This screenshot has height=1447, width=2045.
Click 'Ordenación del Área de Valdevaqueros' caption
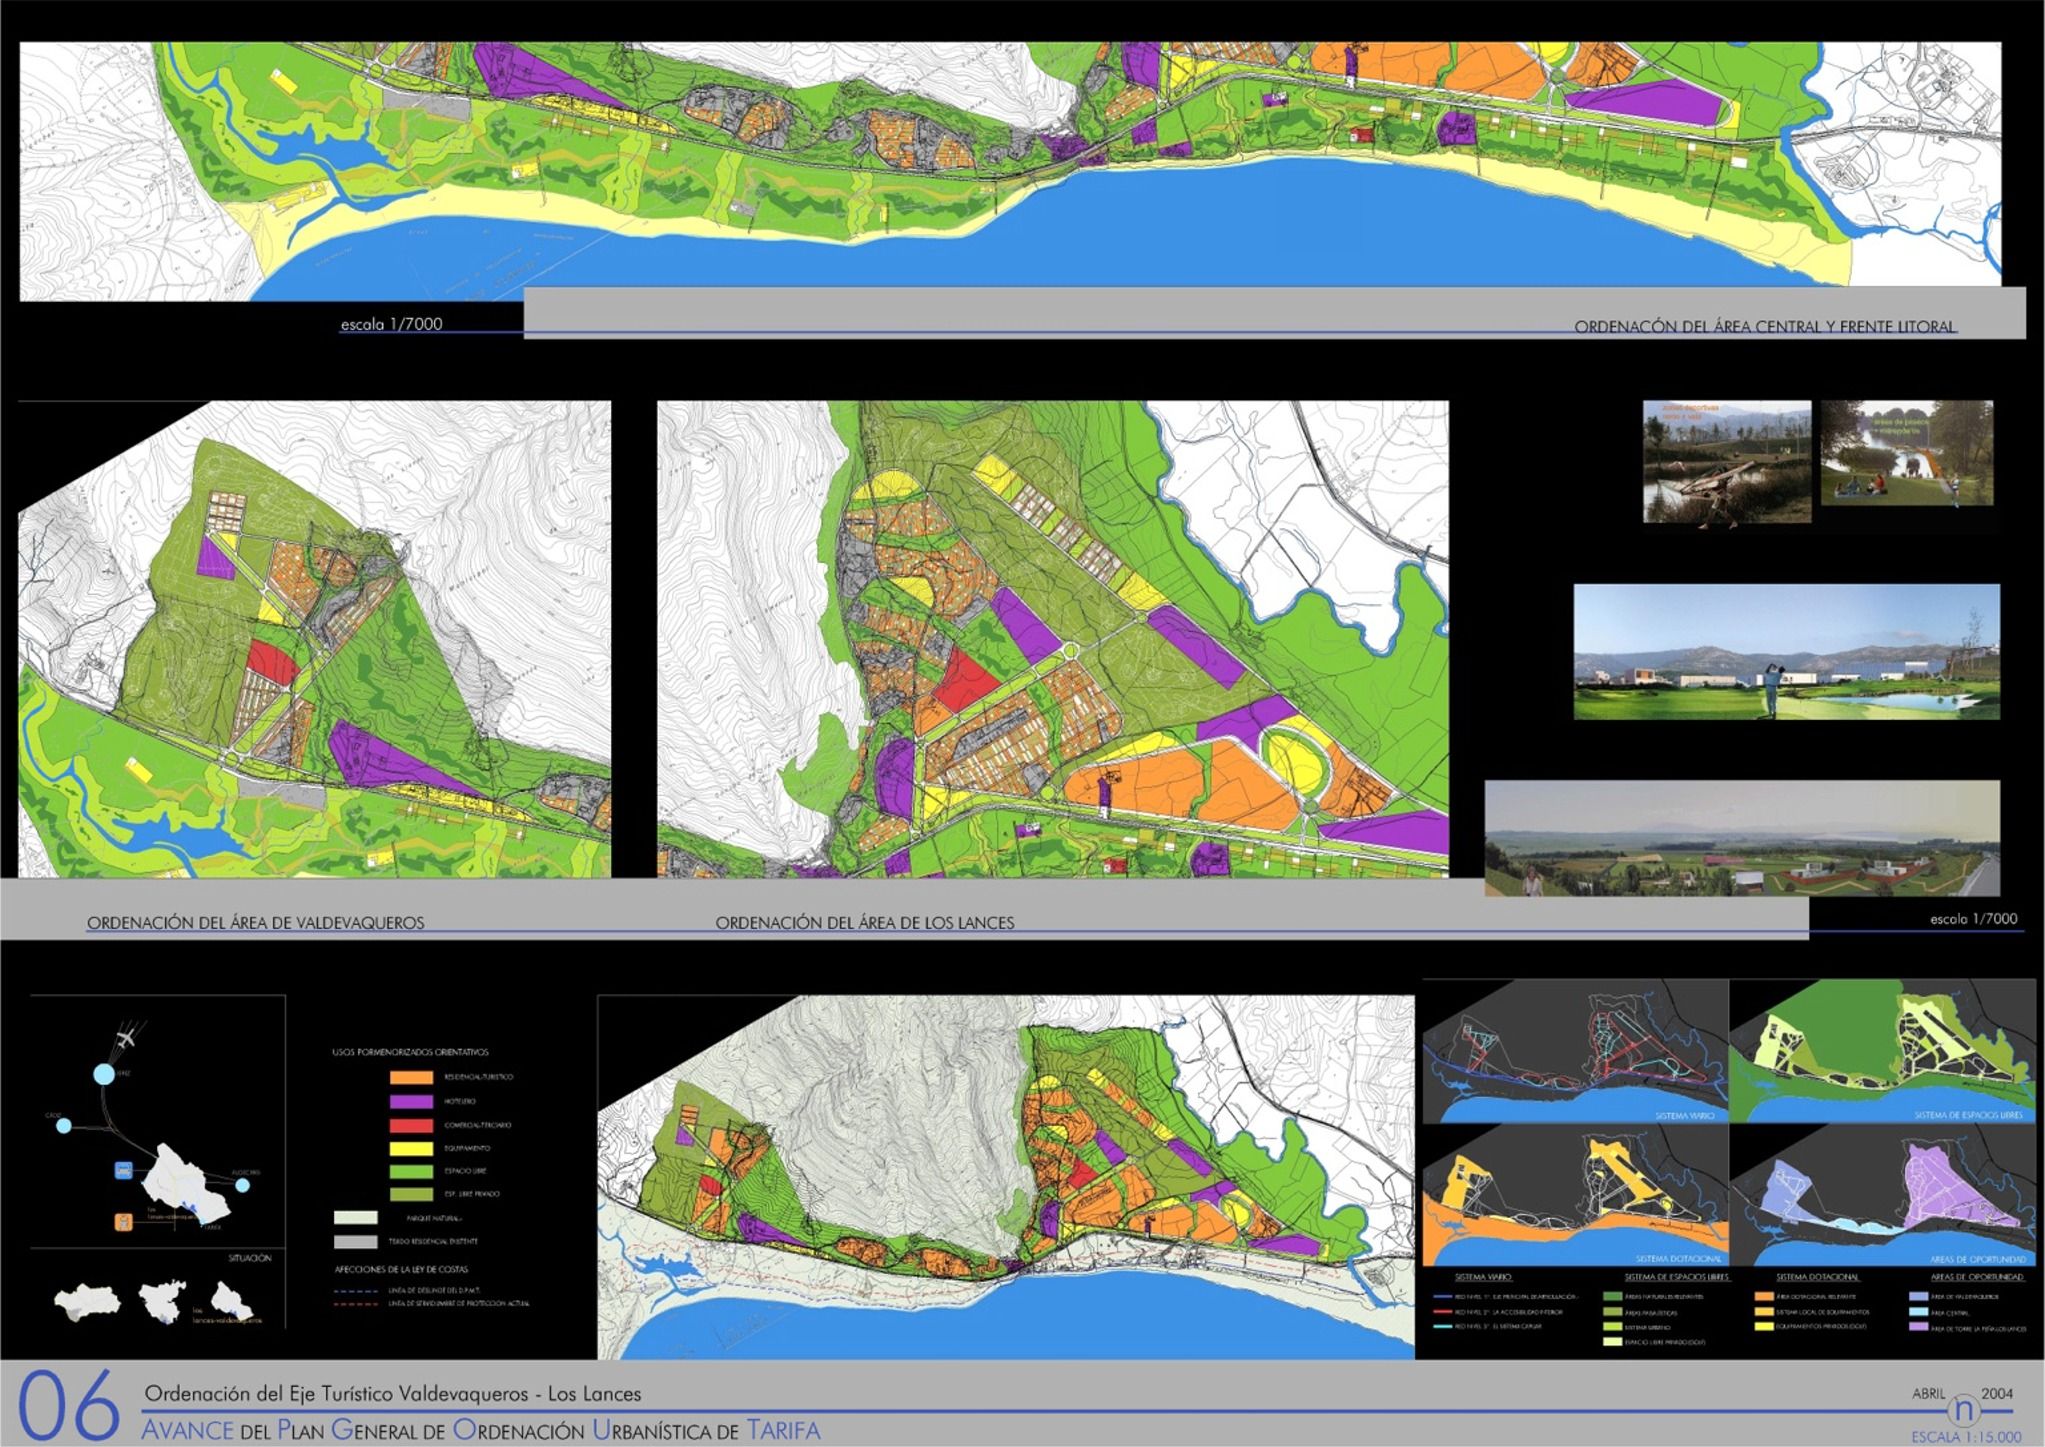point(256,923)
